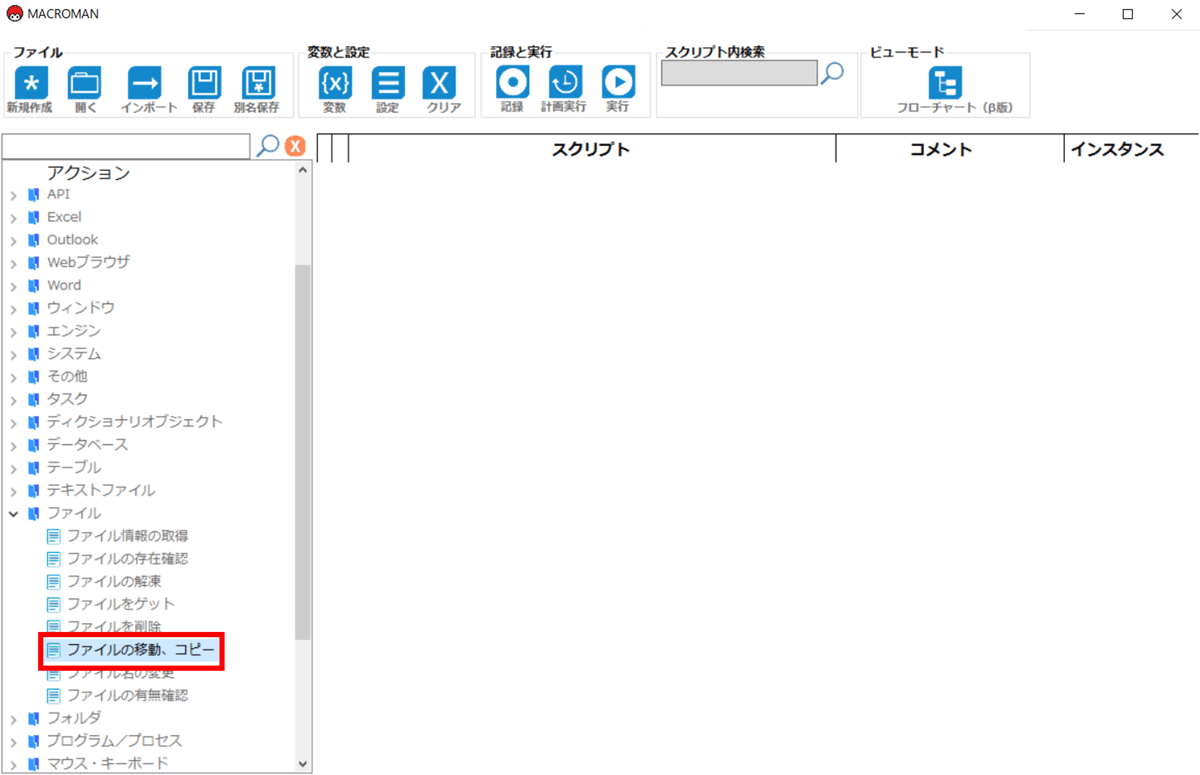Select the データベース category
1200x775 pixels.
point(88,445)
